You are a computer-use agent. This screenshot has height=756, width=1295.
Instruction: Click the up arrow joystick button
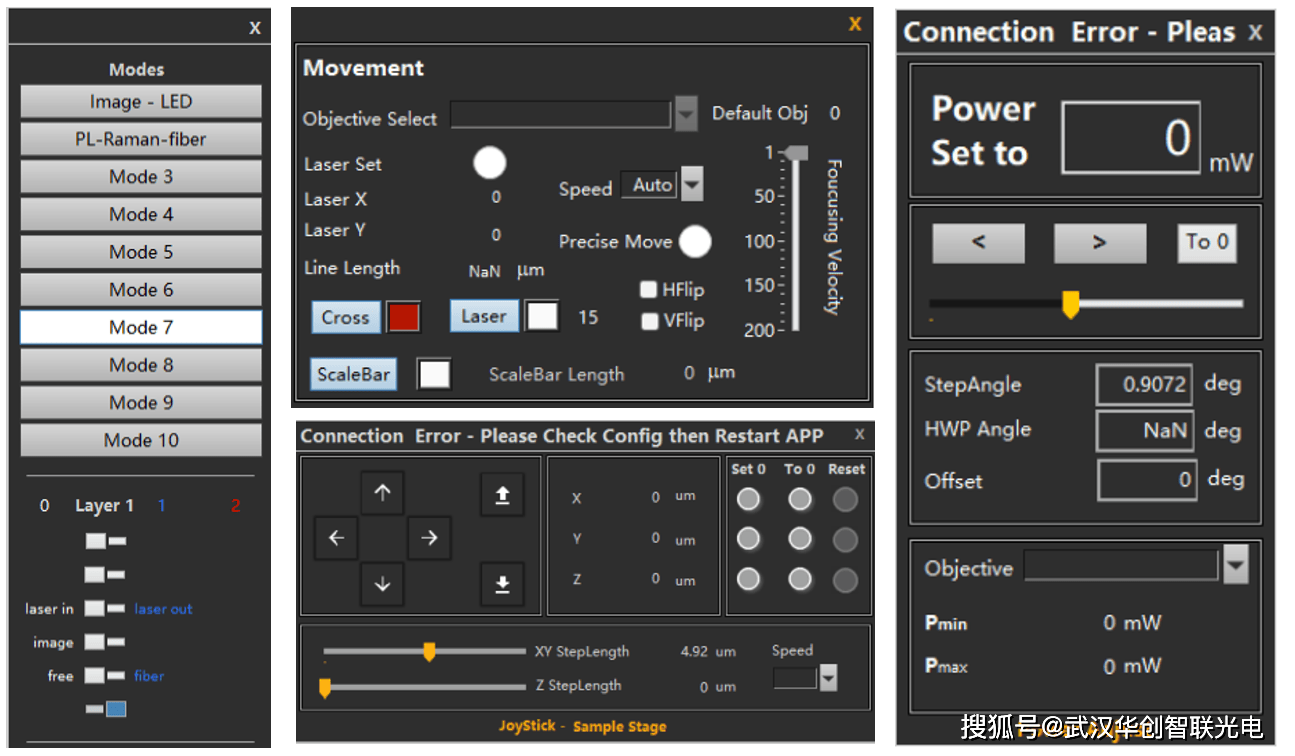pos(382,493)
